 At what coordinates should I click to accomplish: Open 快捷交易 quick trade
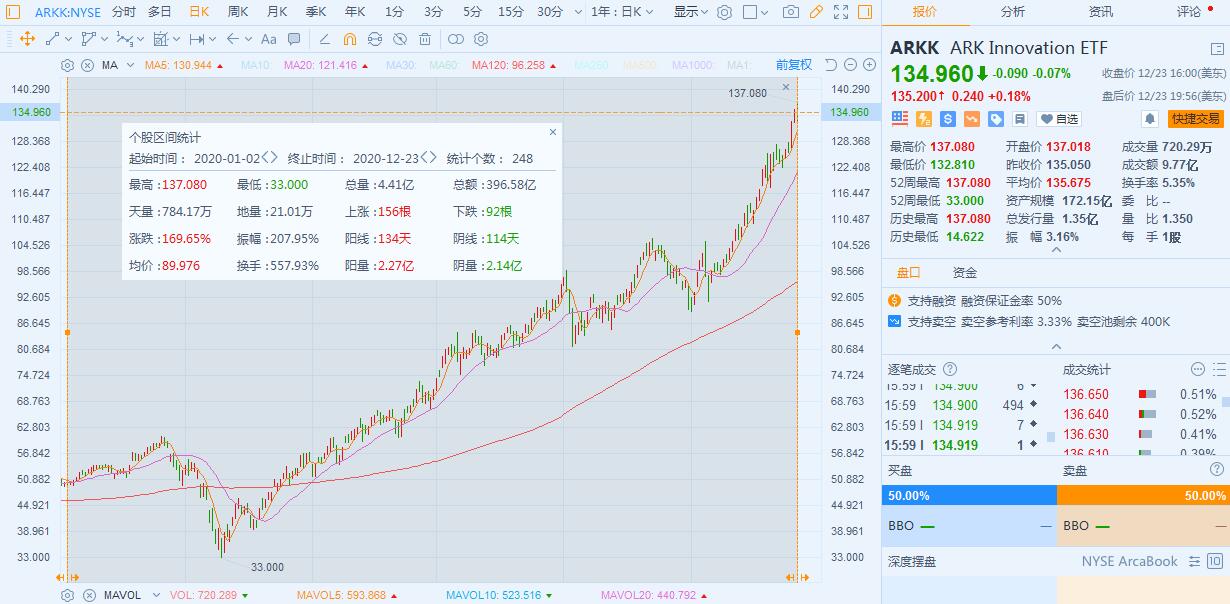[x=1195, y=119]
